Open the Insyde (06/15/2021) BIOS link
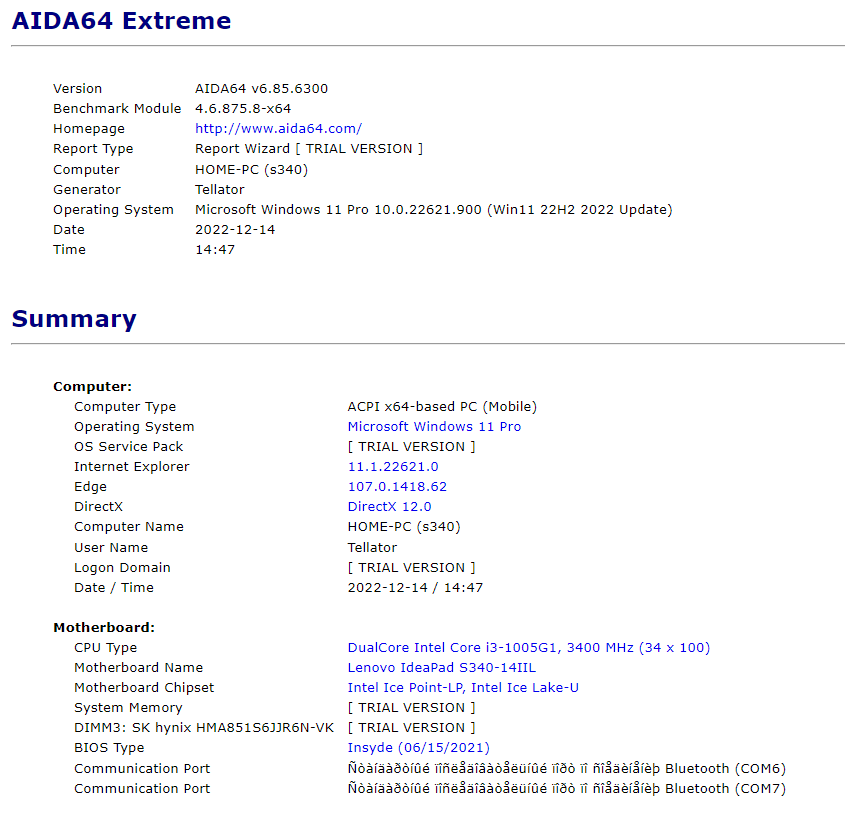 [x=418, y=748]
